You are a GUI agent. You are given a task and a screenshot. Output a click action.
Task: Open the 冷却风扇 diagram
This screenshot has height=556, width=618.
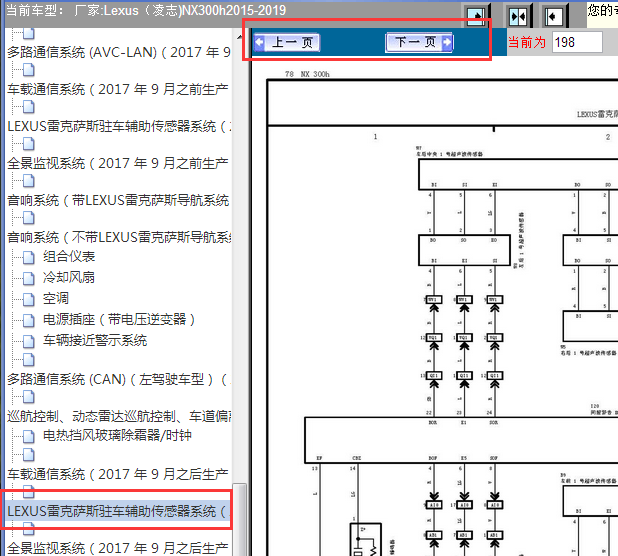69,278
